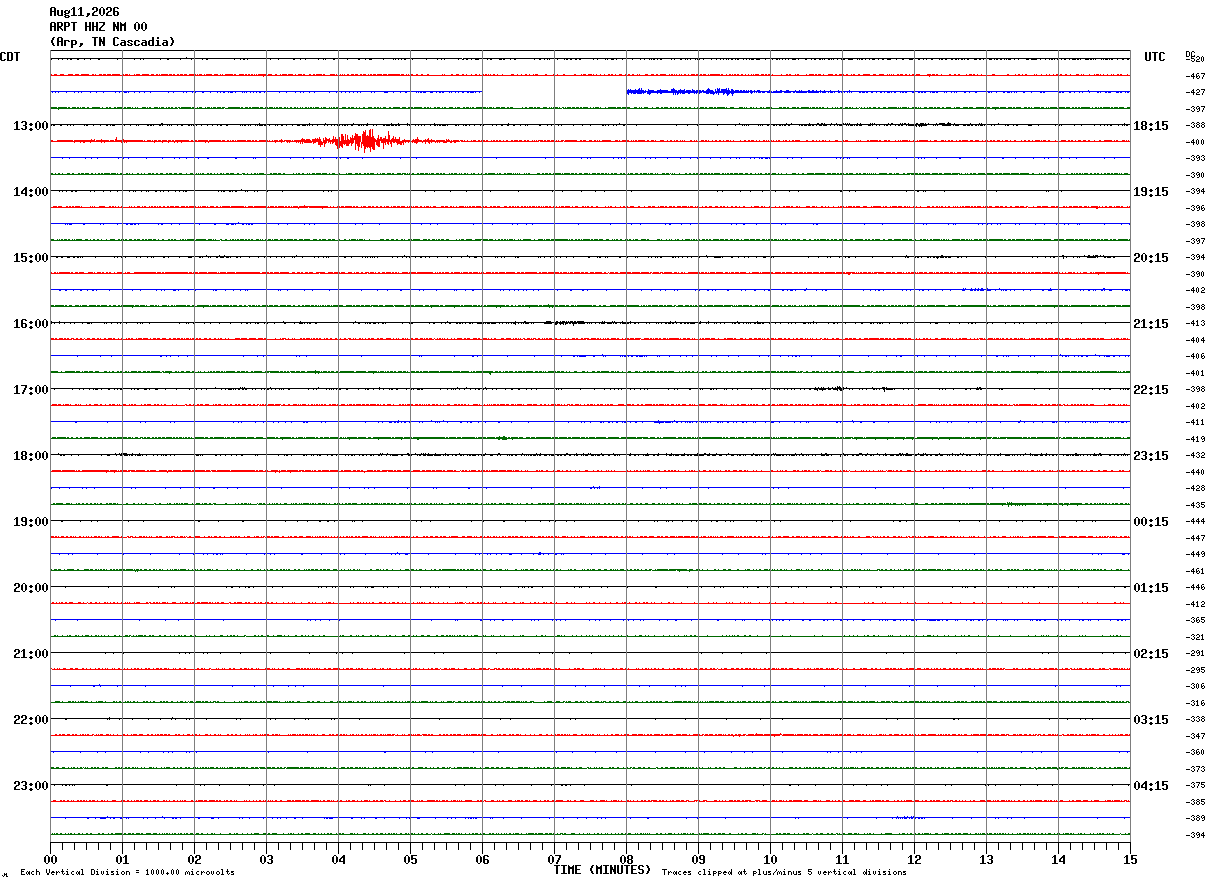Click the DC offset value -291

[1195, 653]
